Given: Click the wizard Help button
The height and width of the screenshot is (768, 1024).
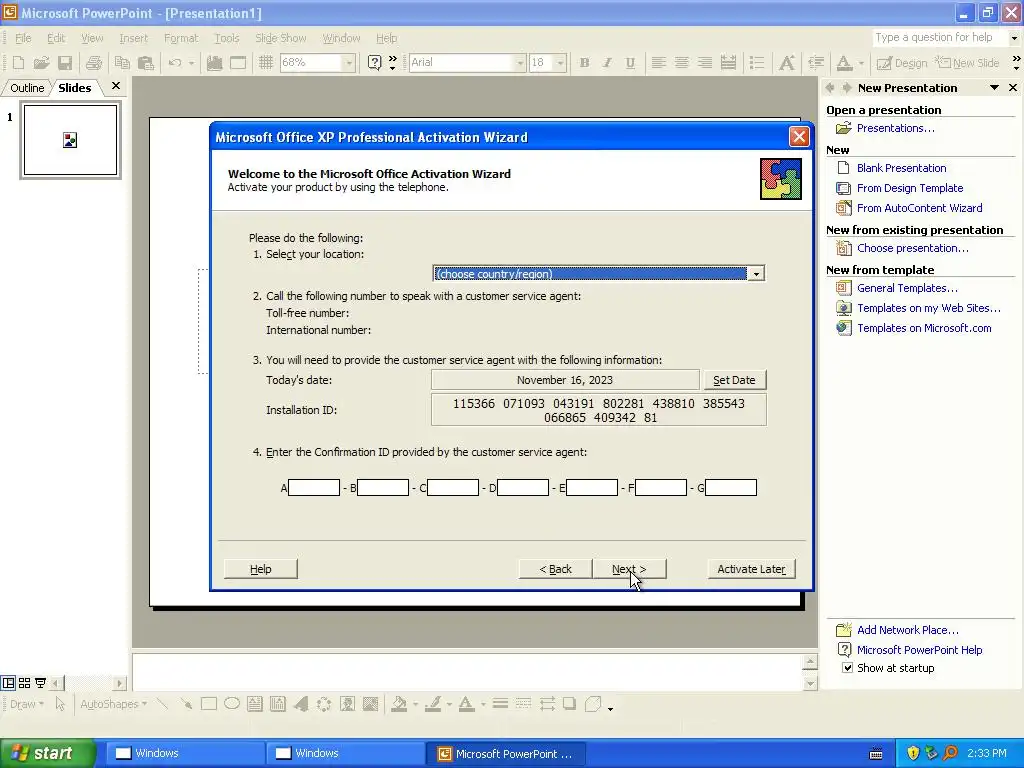Looking at the screenshot, I should 261,569.
